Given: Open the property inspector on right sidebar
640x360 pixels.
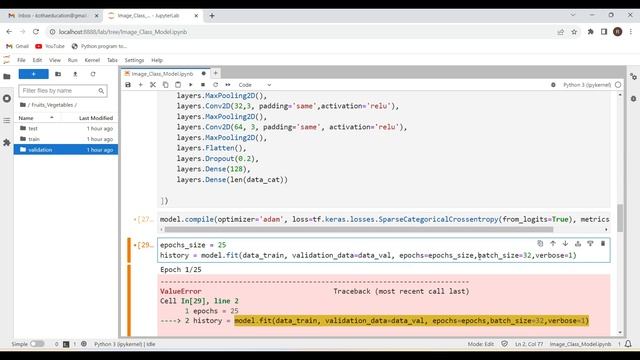Looking at the screenshot, I should 633,76.
